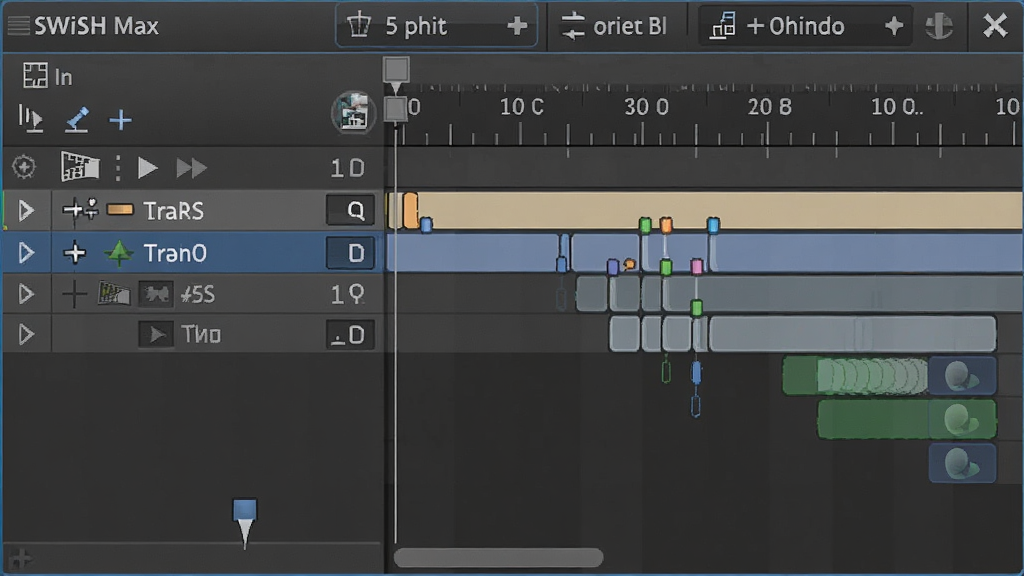Select the 5 phit tab
Viewport: 1024px width, 576px height.
click(436, 26)
